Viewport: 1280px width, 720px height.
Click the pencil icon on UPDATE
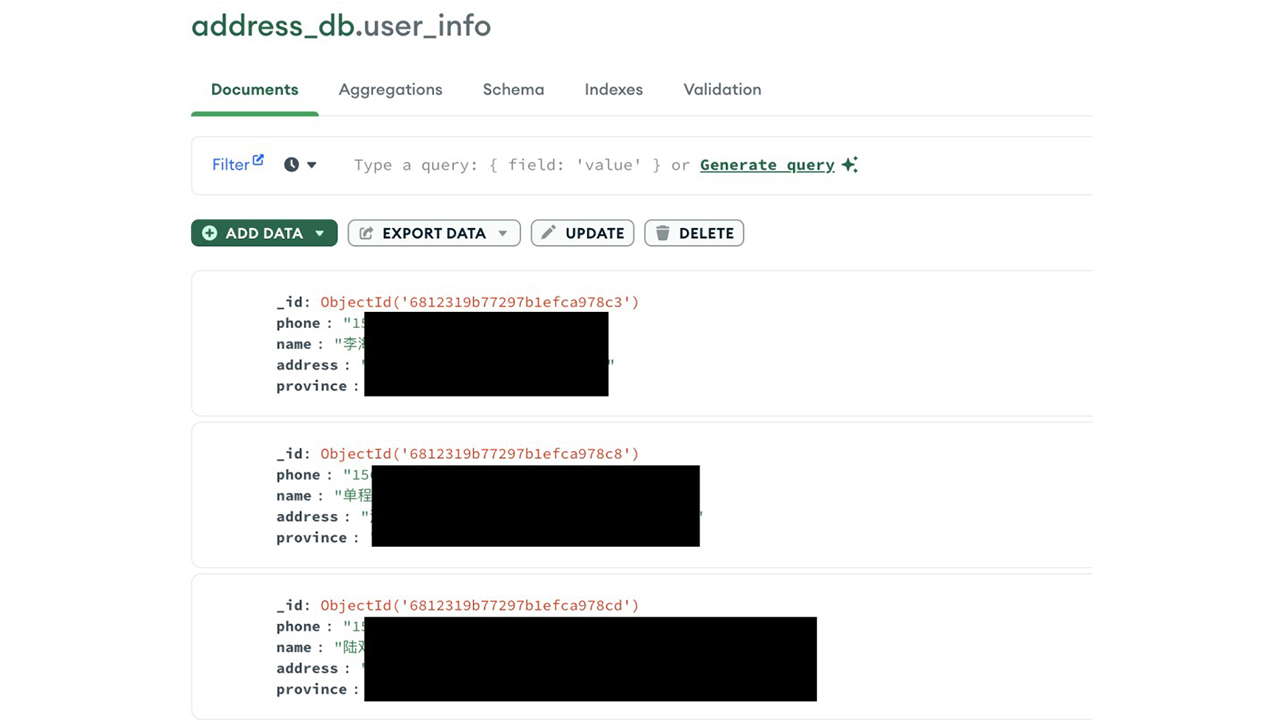(x=548, y=233)
